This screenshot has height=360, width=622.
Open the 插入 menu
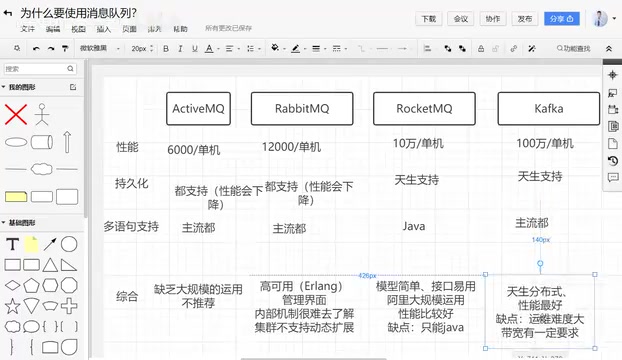[x=104, y=29]
